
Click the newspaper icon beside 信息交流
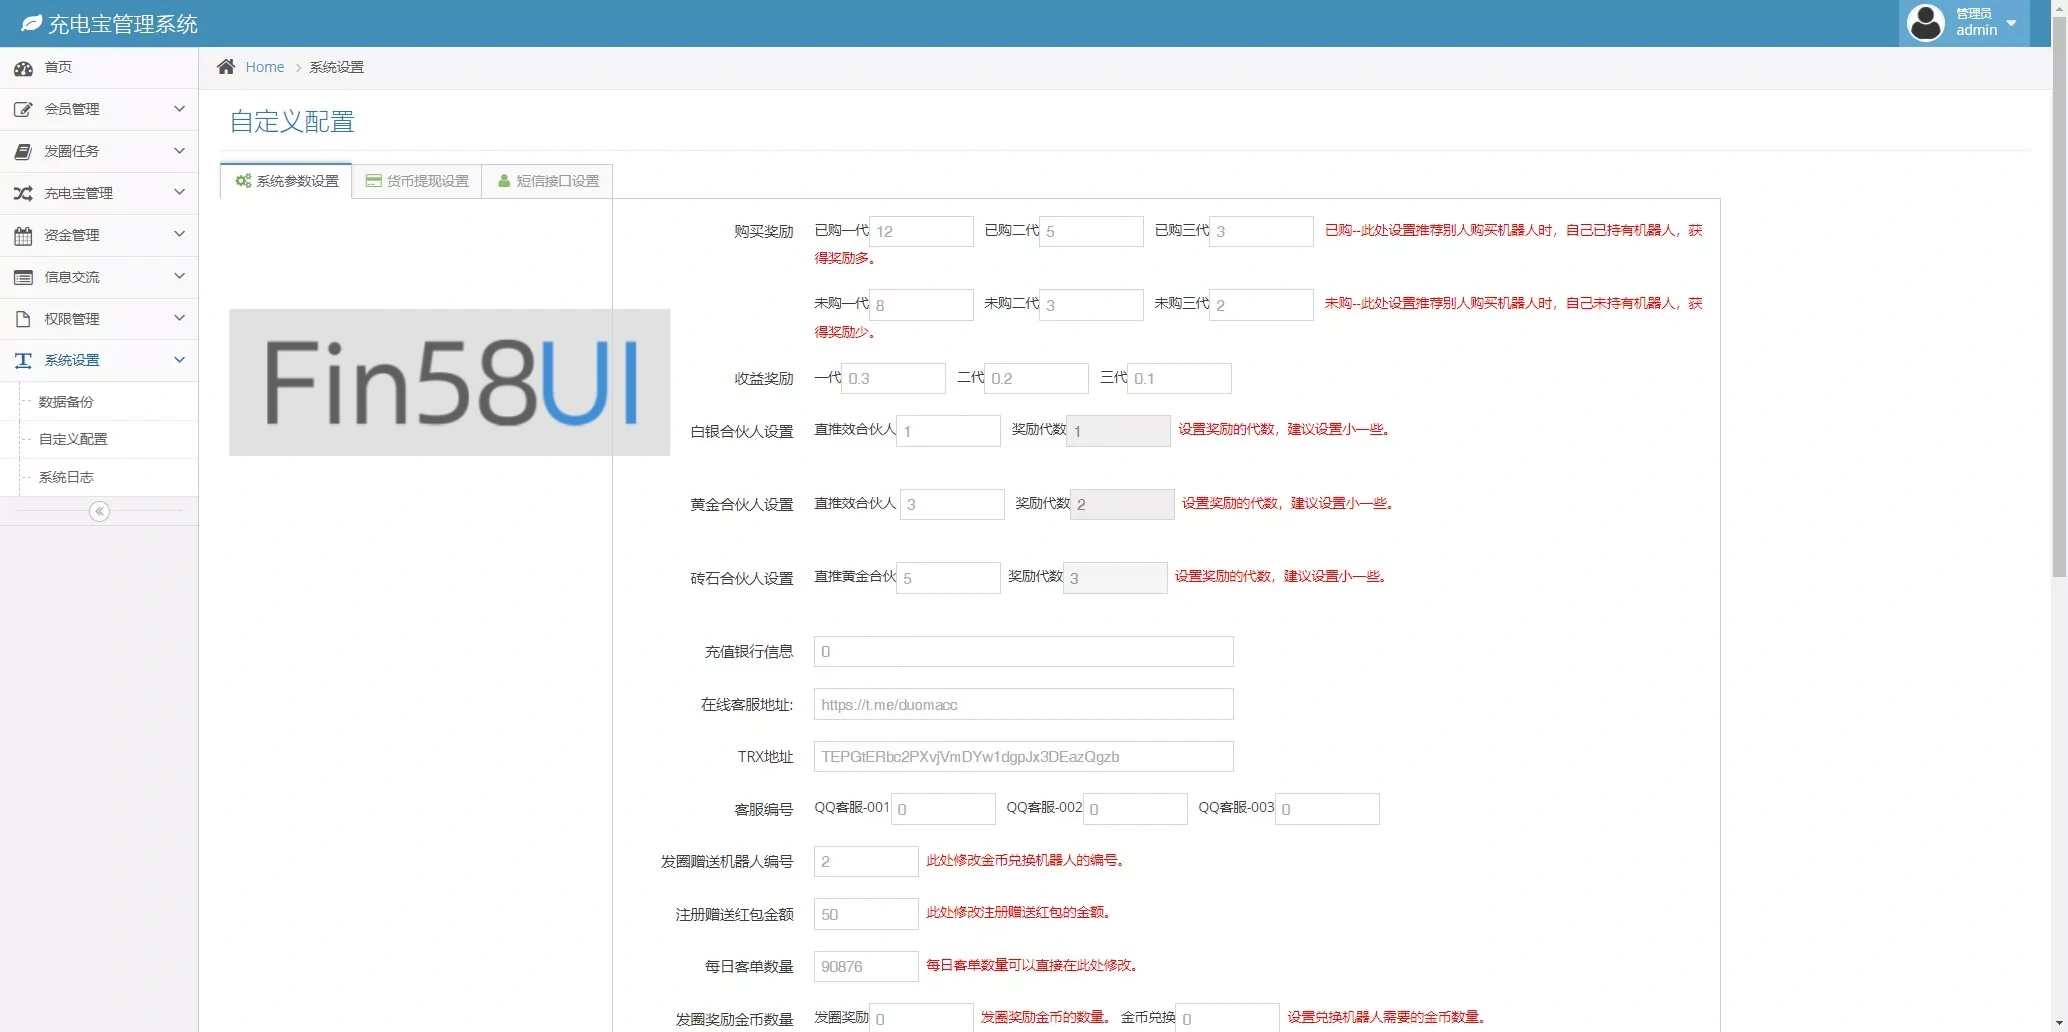point(23,277)
